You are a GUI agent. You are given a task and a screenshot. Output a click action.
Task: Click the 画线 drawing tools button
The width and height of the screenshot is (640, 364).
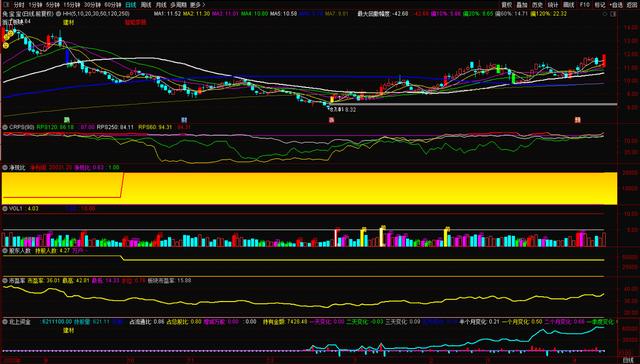pyautogui.click(x=569, y=5)
